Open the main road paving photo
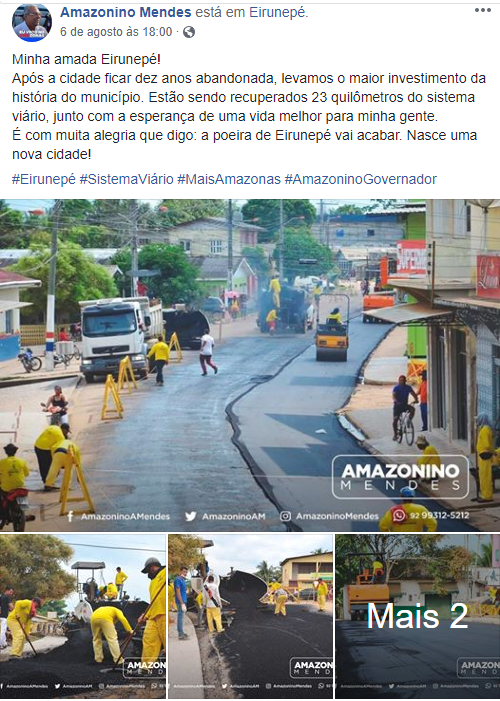Screen dimensions: 500x701 (x=250, y=365)
